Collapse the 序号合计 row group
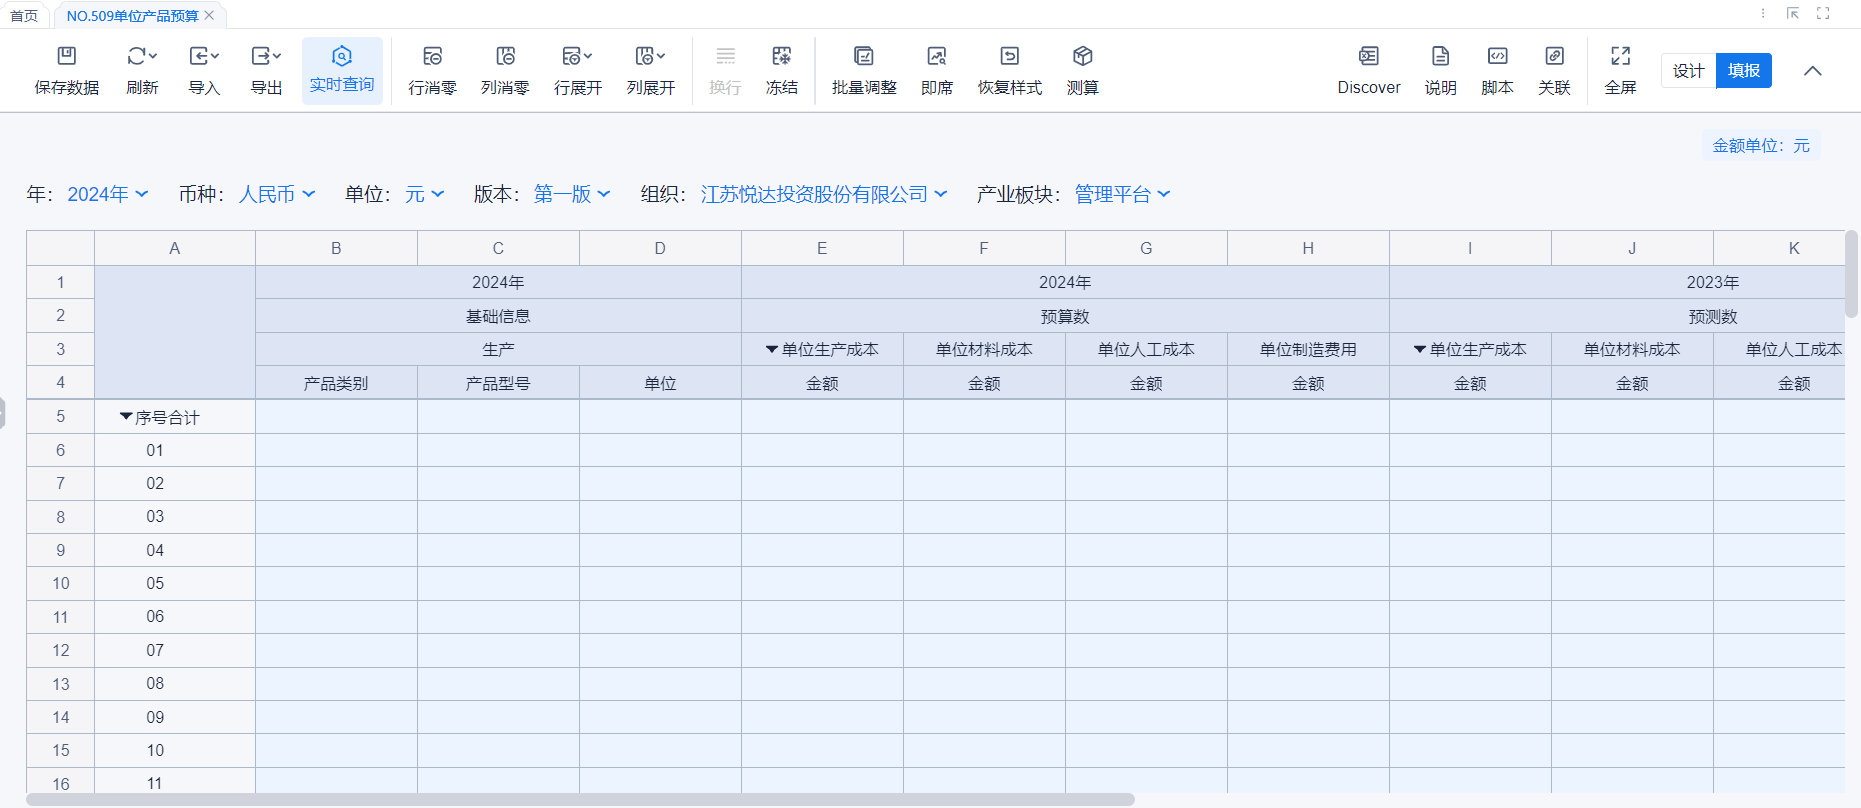The width and height of the screenshot is (1861, 808). pyautogui.click(x=126, y=417)
